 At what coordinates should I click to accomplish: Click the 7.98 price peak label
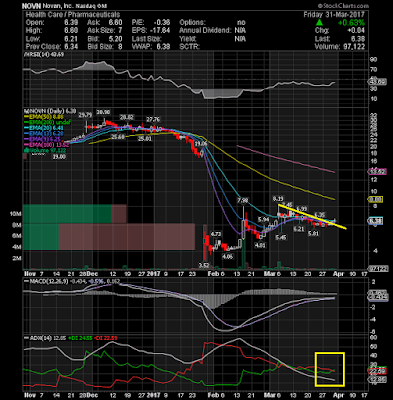243,201
